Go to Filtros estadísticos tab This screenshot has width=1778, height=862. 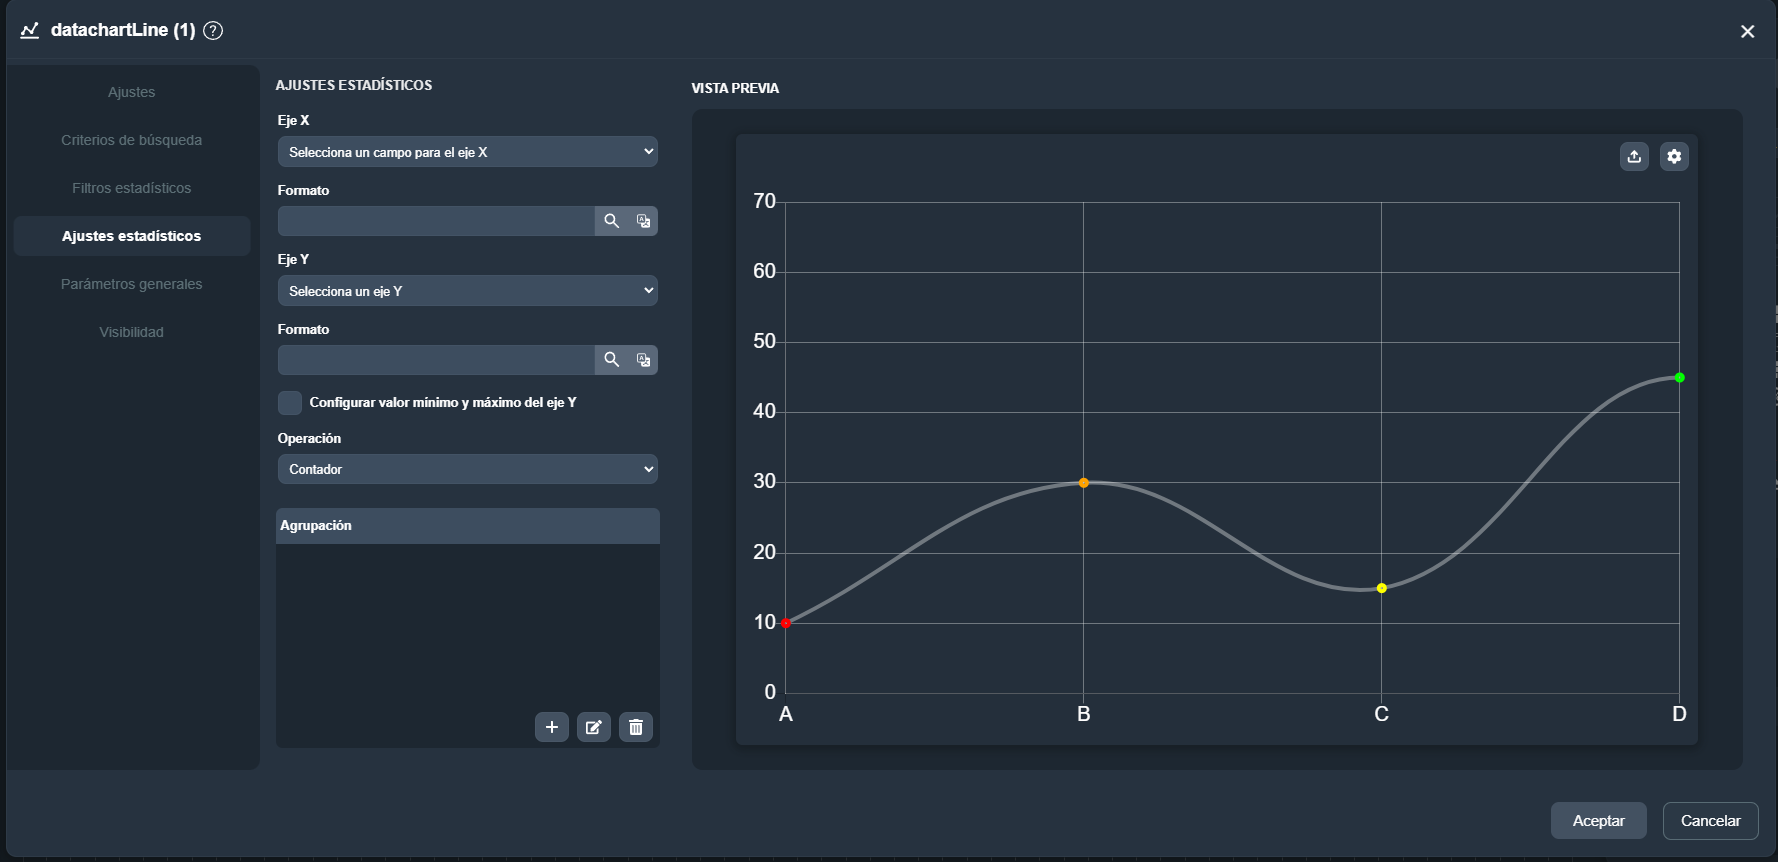click(x=131, y=188)
